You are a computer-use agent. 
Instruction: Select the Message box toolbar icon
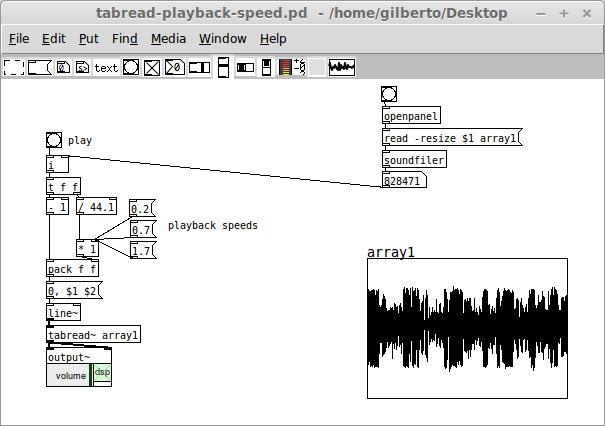coord(39,67)
